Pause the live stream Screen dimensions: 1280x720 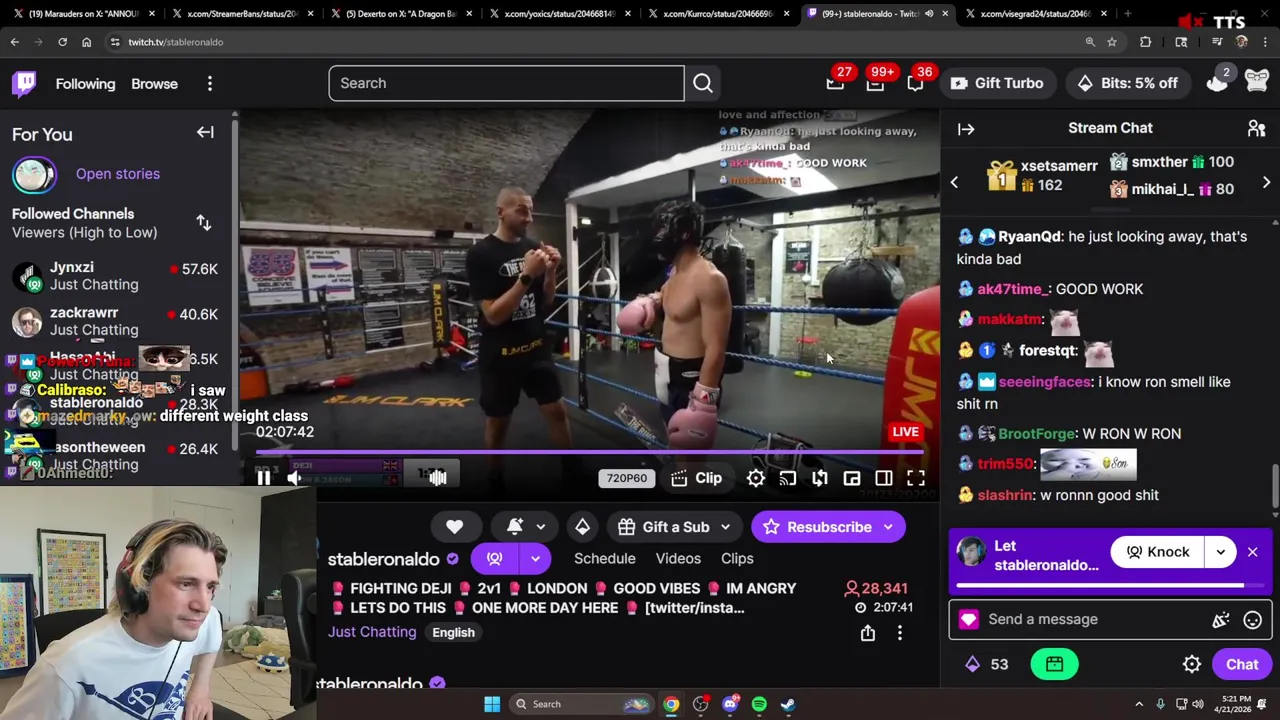[264, 478]
